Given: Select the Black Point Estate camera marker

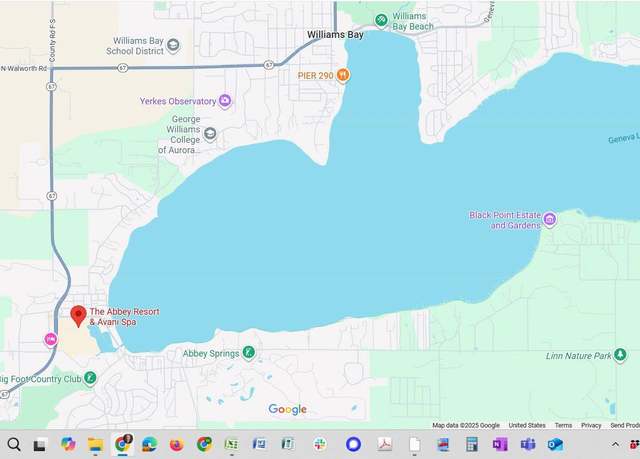Looking at the screenshot, I should 550,220.
